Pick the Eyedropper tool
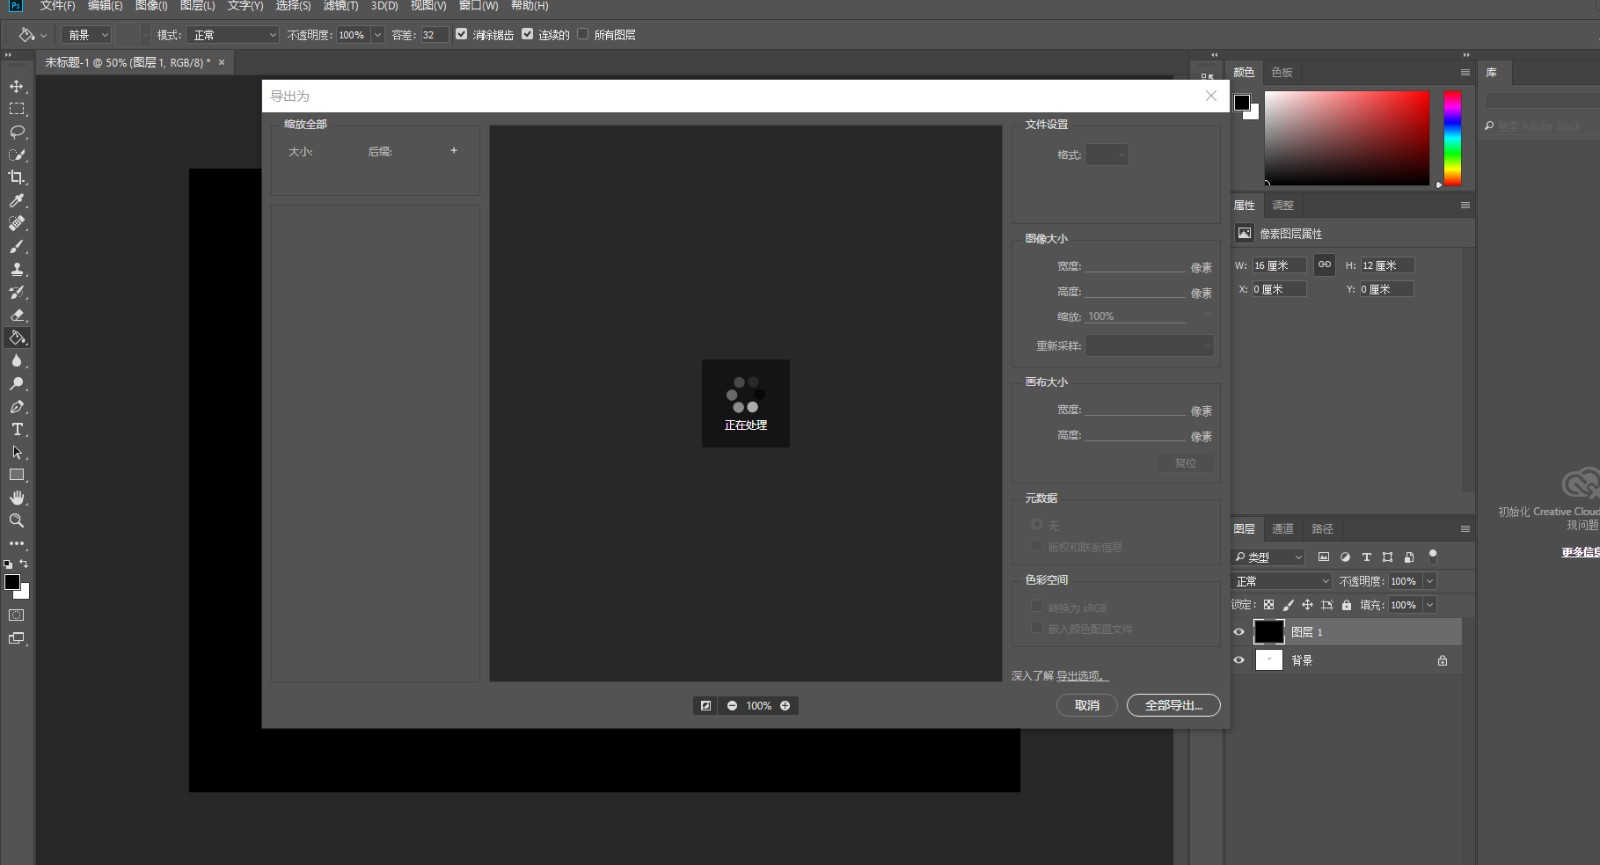Image resolution: width=1600 pixels, height=865 pixels. pos(17,200)
